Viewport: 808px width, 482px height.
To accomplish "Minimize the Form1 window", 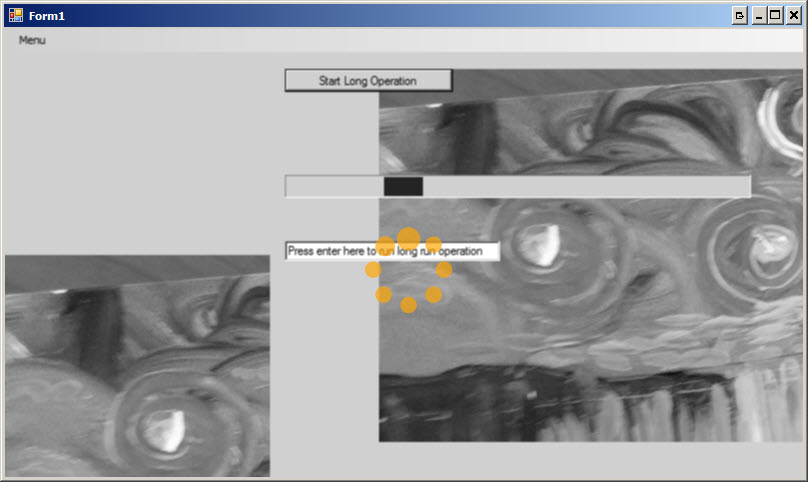I will tap(759, 15).
